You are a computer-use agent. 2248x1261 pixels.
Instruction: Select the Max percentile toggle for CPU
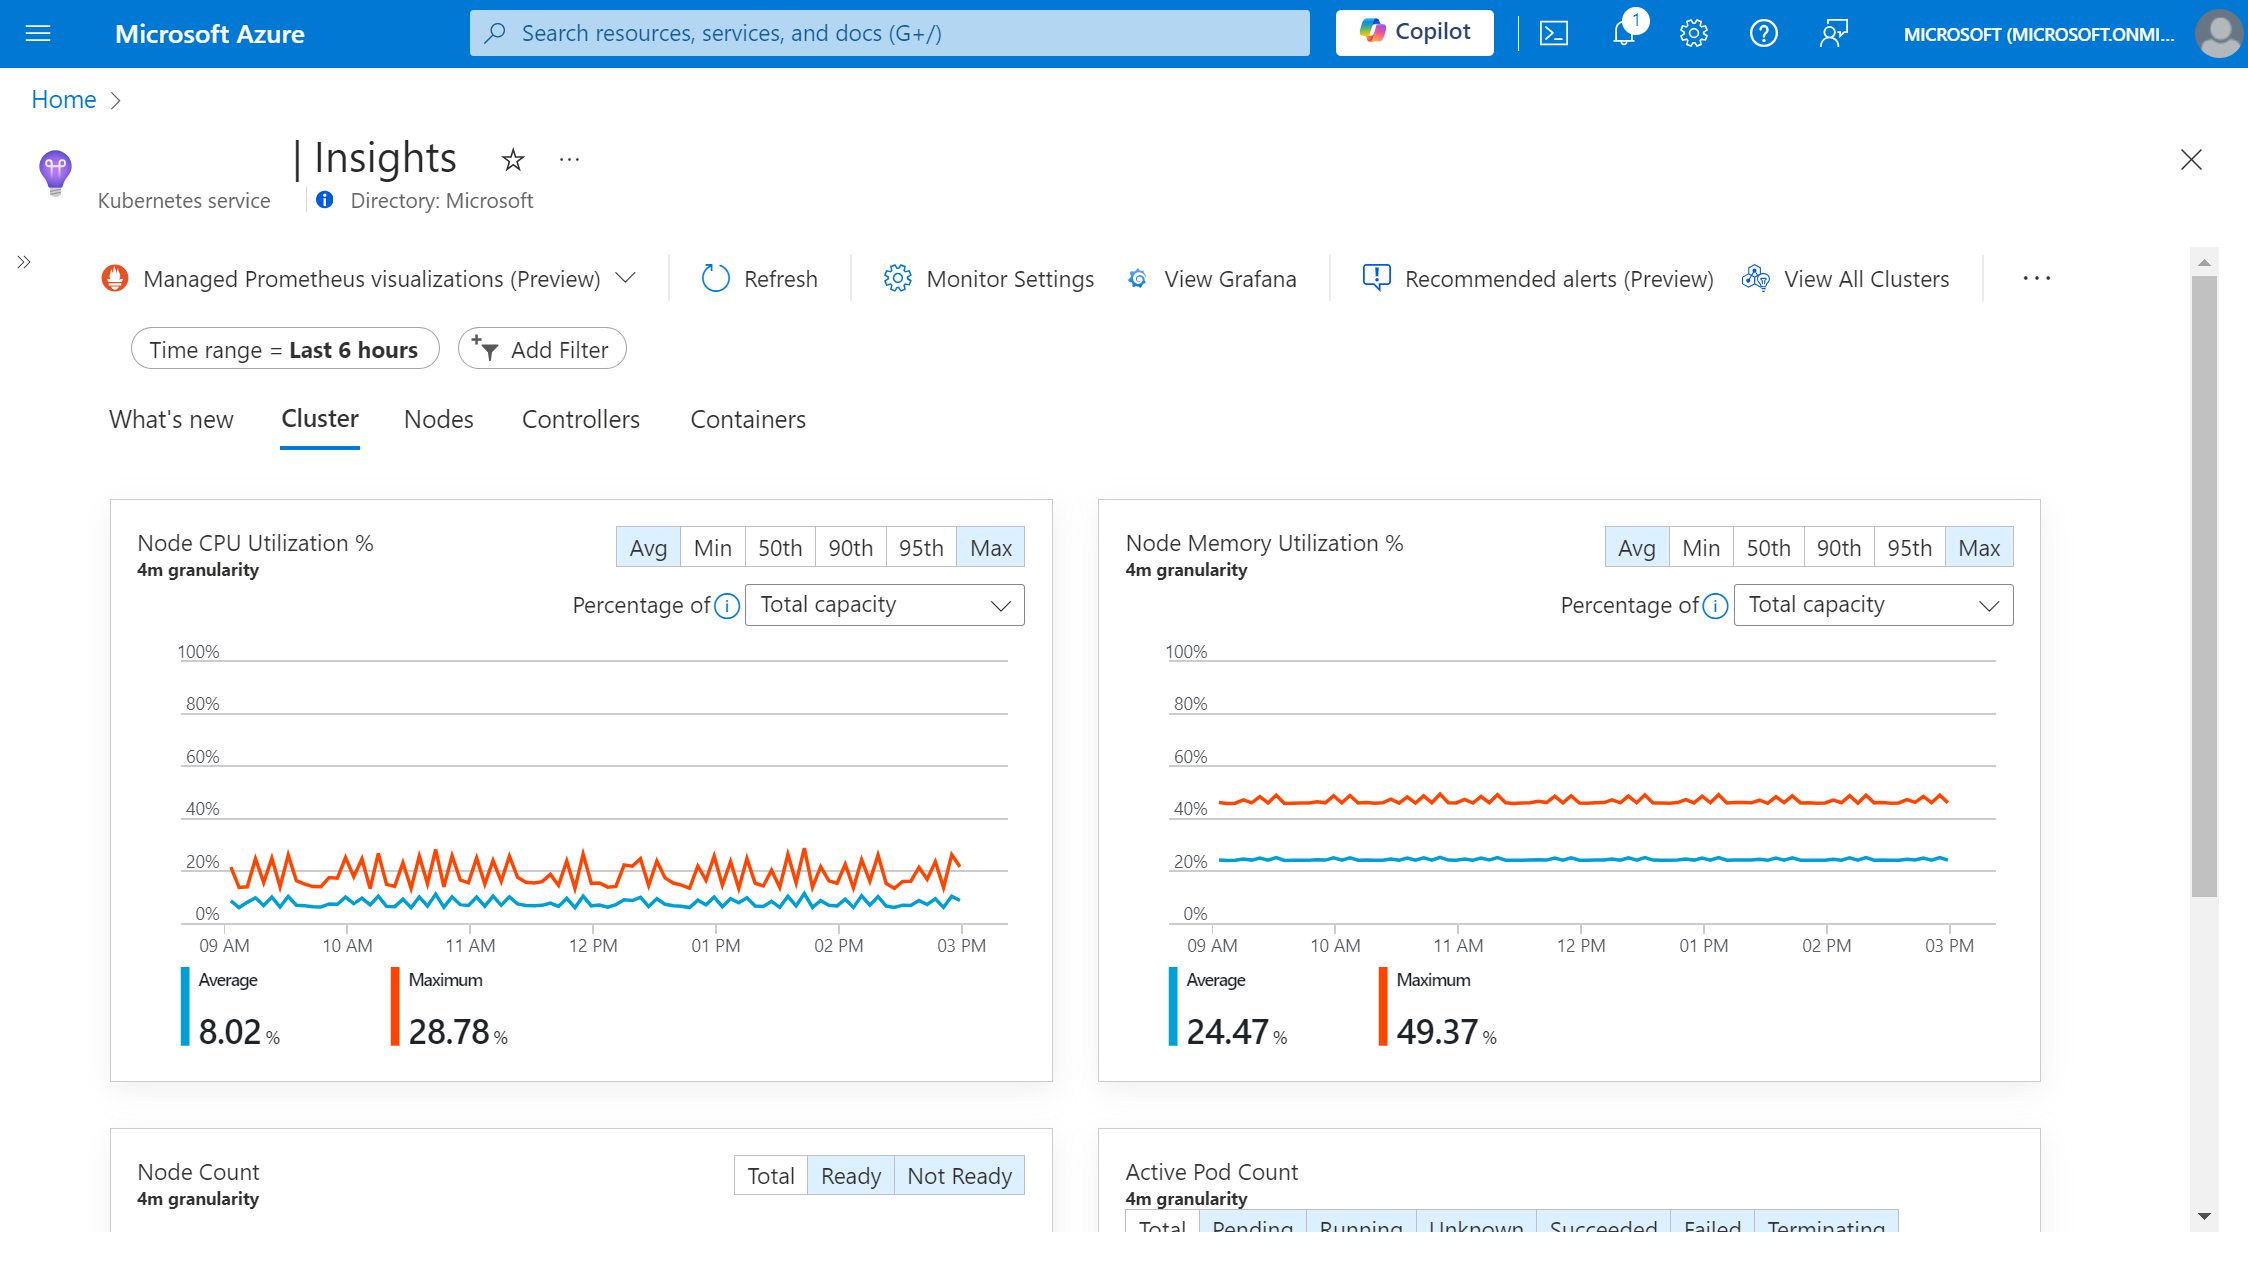click(990, 548)
